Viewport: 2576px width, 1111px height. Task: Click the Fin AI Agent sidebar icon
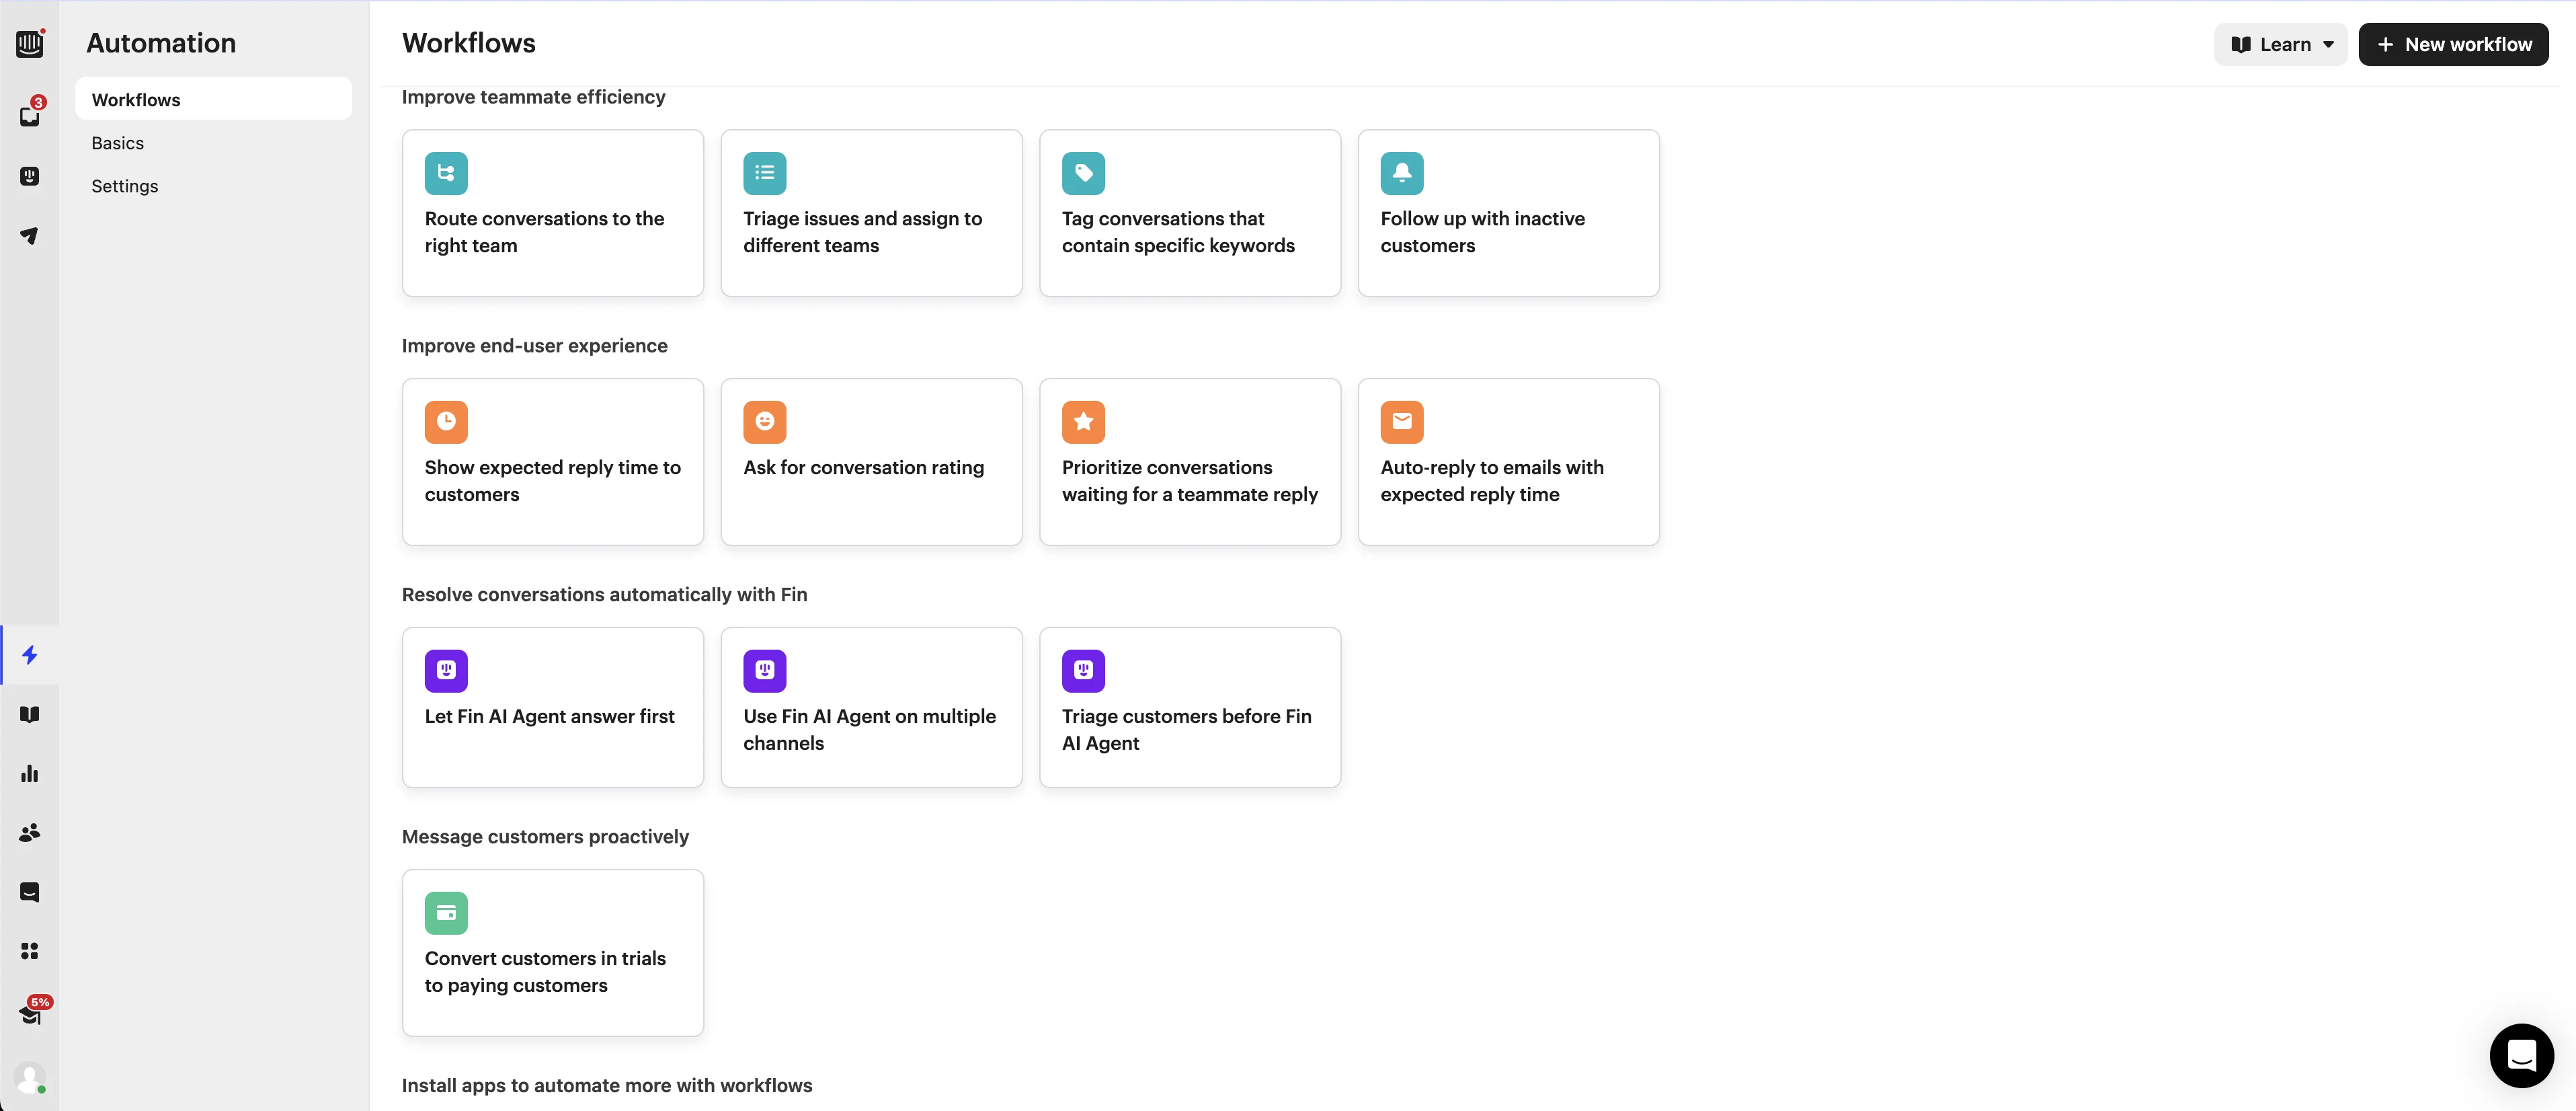30,176
